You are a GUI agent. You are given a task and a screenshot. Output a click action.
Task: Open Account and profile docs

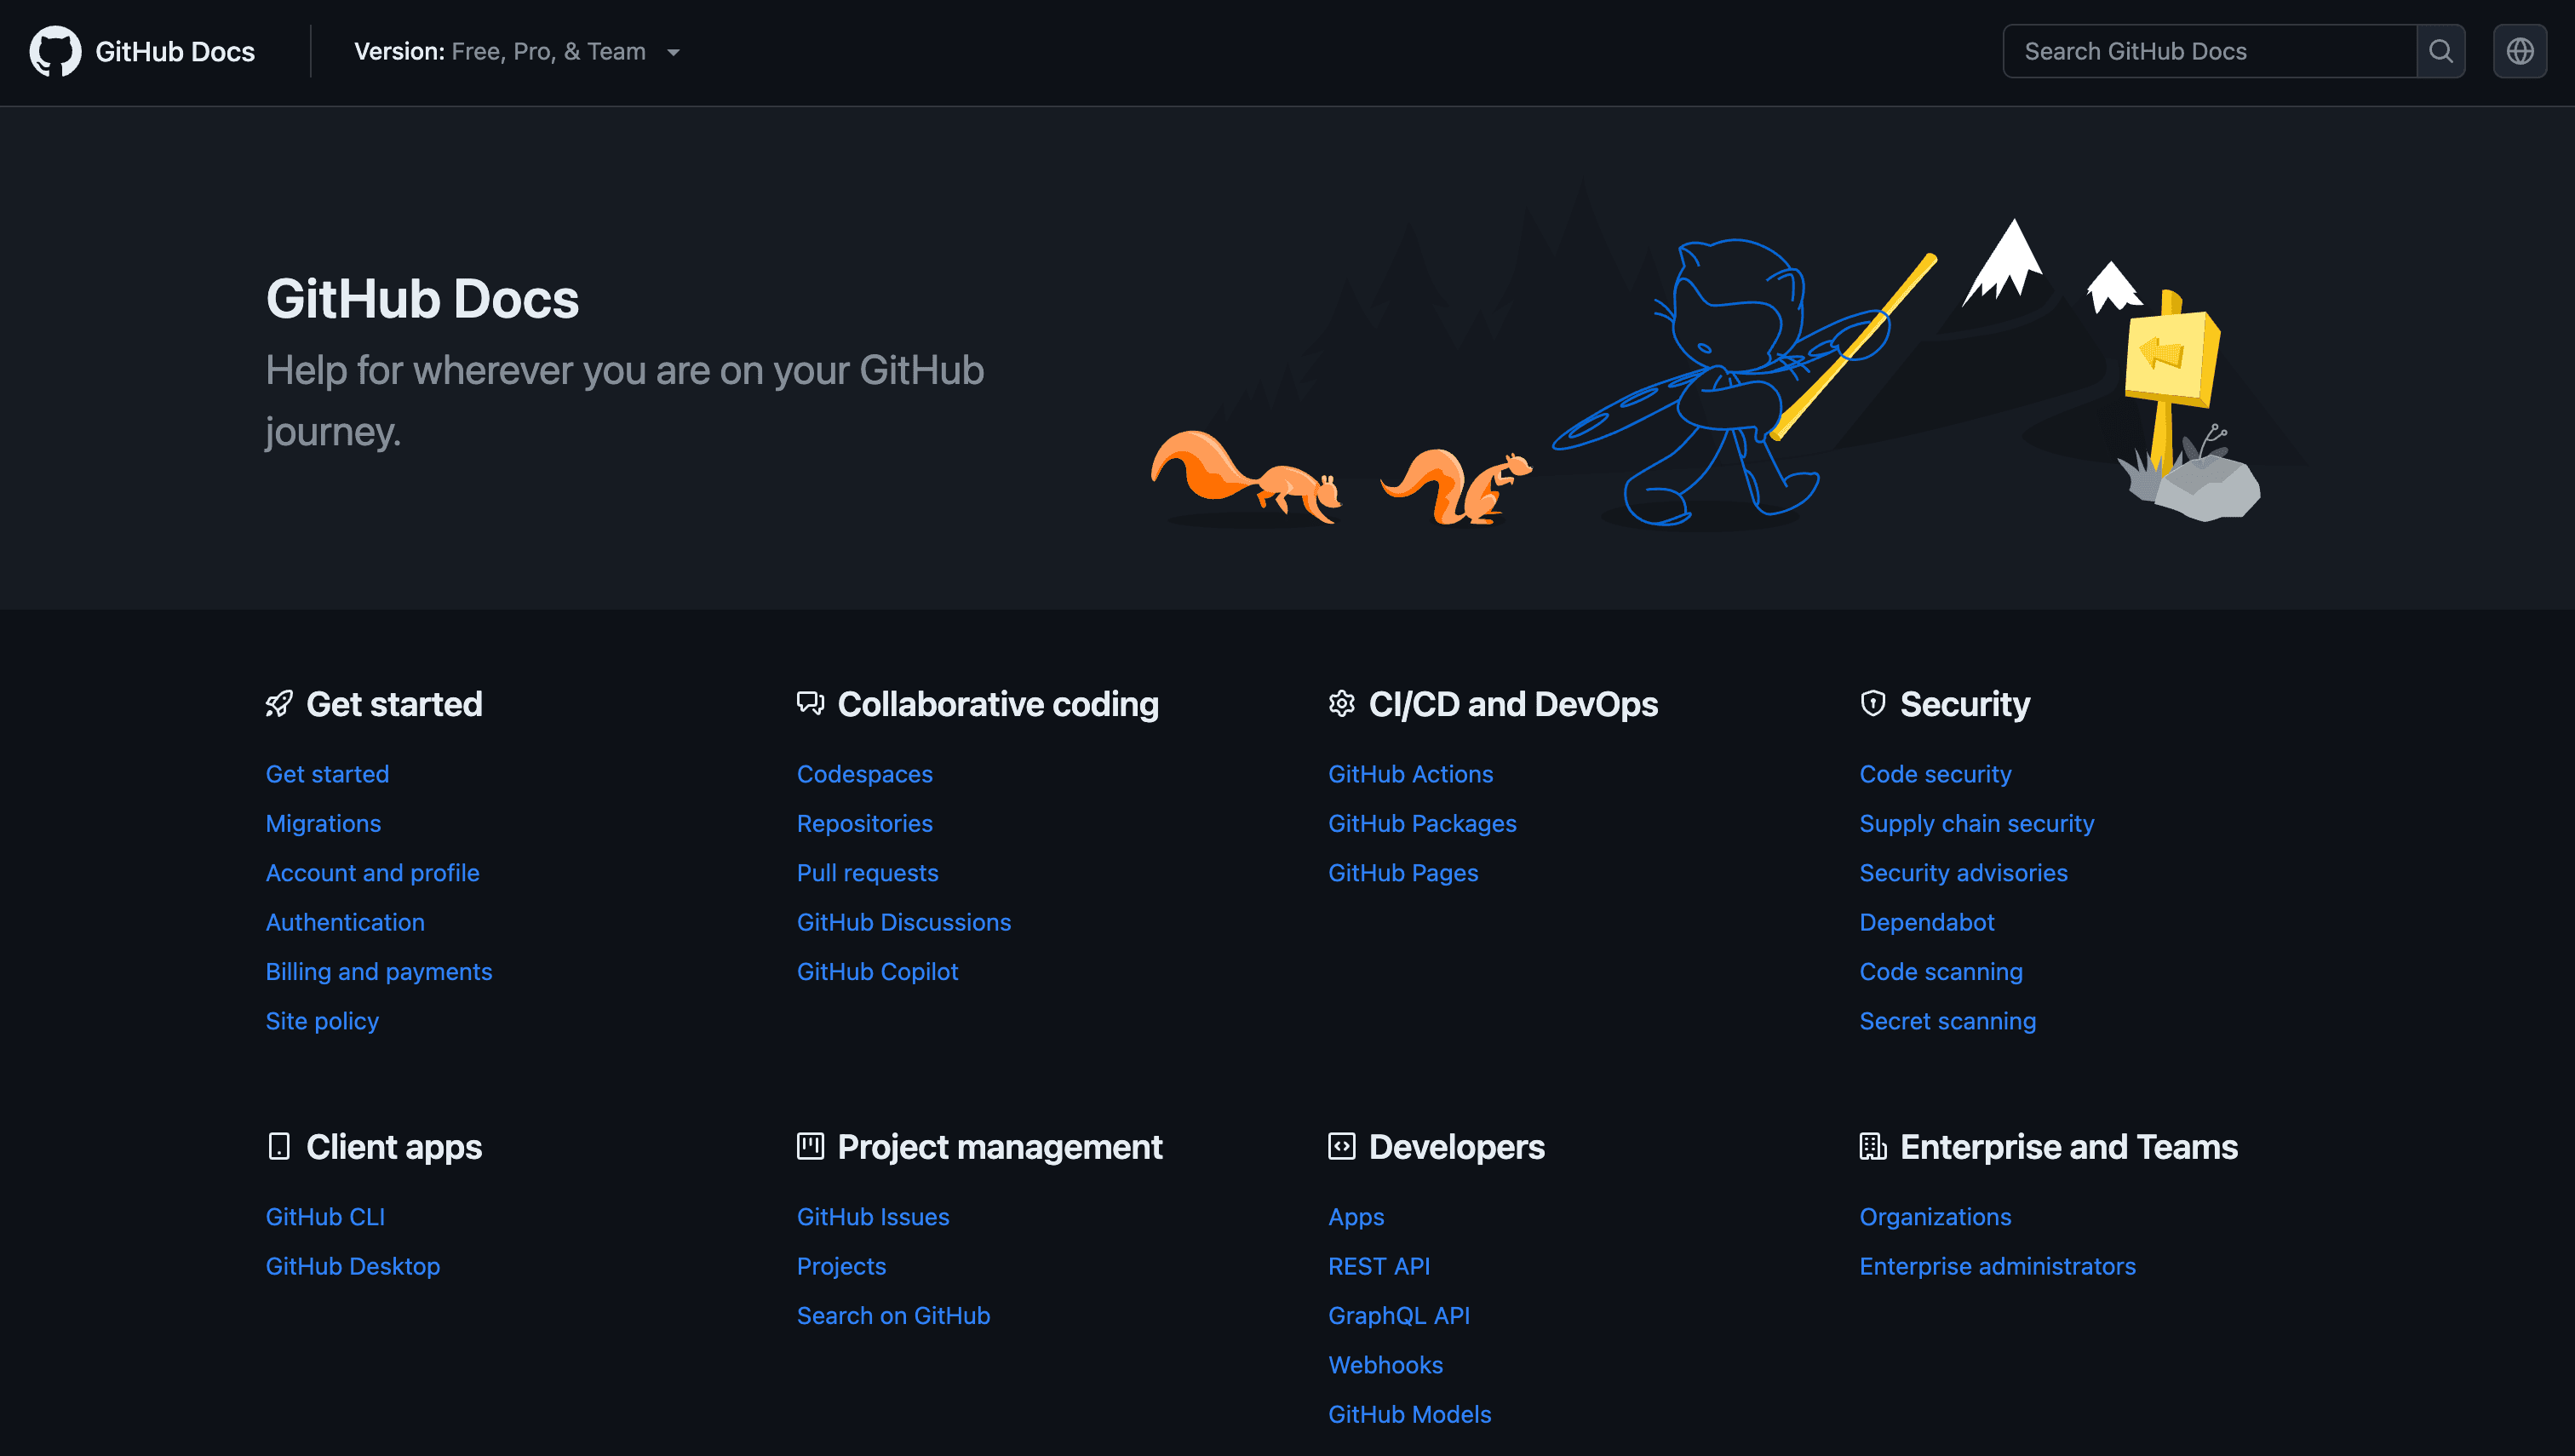[x=372, y=873]
